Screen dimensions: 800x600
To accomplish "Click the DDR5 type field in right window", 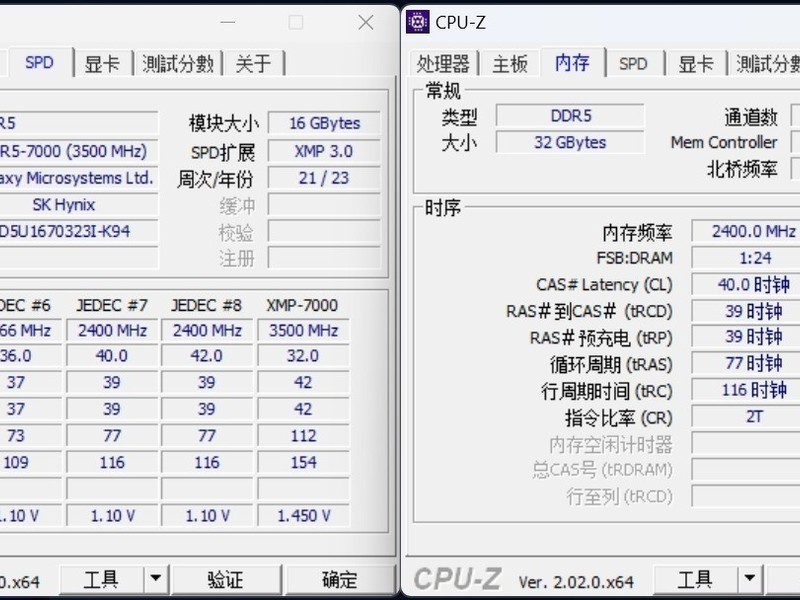I will pos(570,115).
